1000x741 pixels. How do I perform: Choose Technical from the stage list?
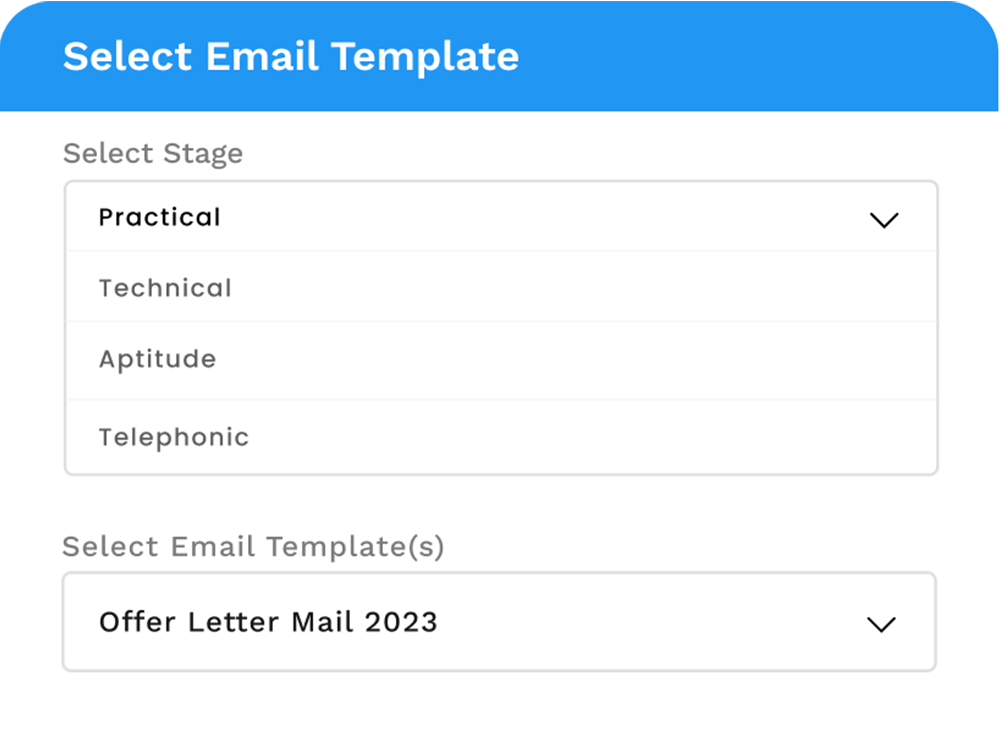click(x=165, y=288)
